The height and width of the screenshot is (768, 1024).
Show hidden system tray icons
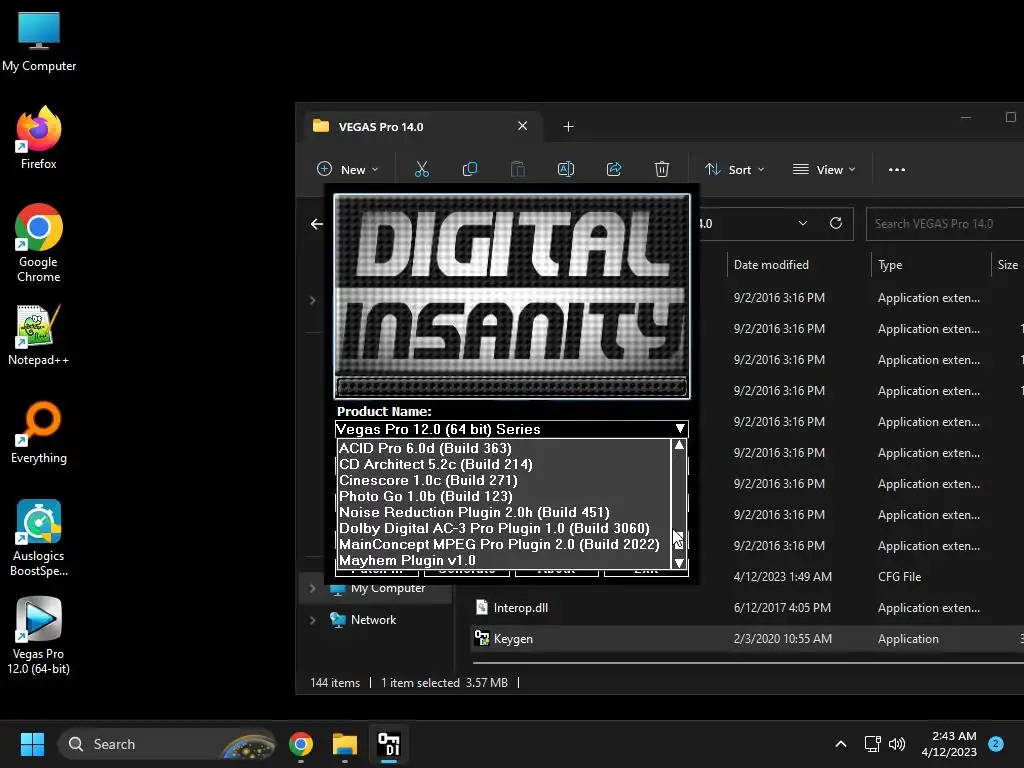pos(841,744)
